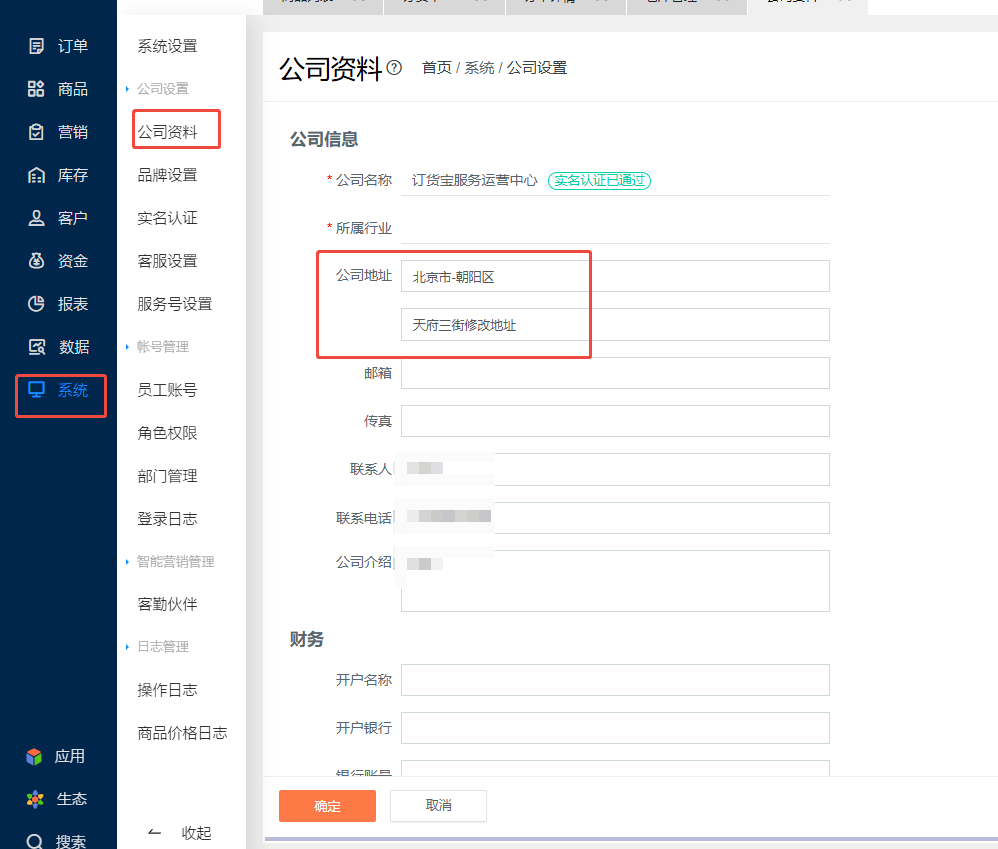Select the 数据 data analysis icon
This screenshot has height=849, width=998.
coord(37,347)
